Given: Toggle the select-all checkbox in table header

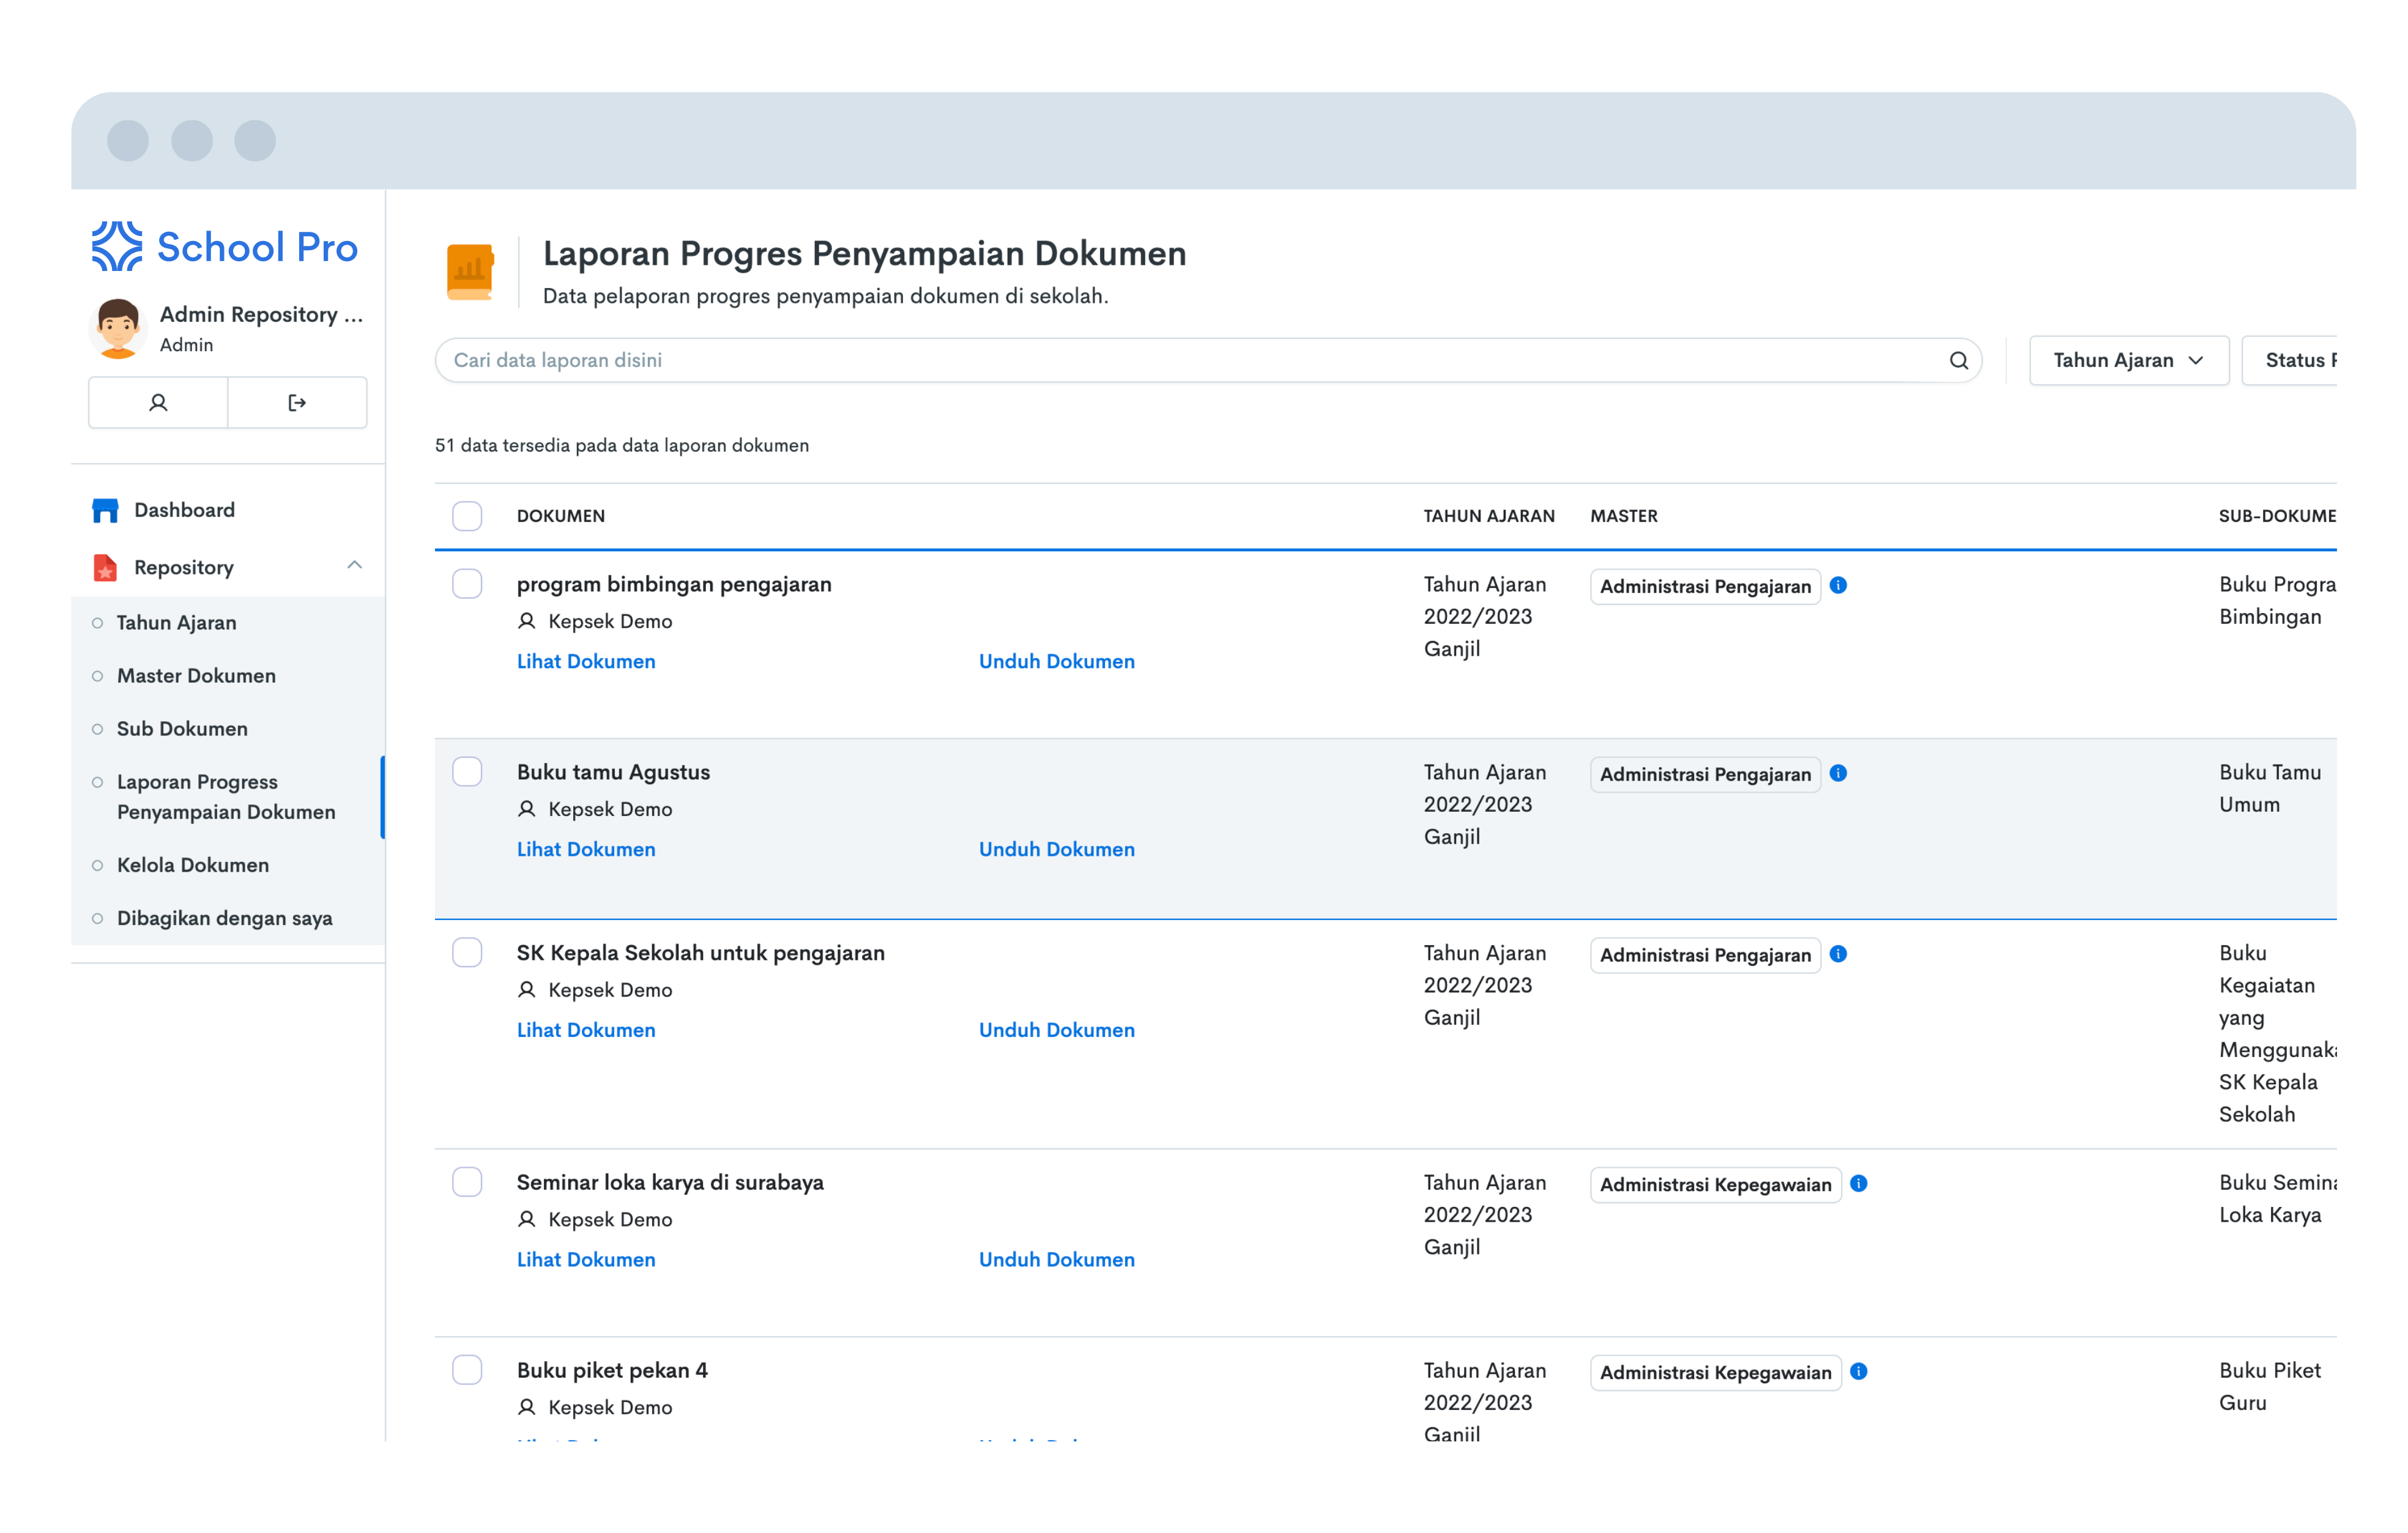Looking at the screenshot, I should [467, 516].
